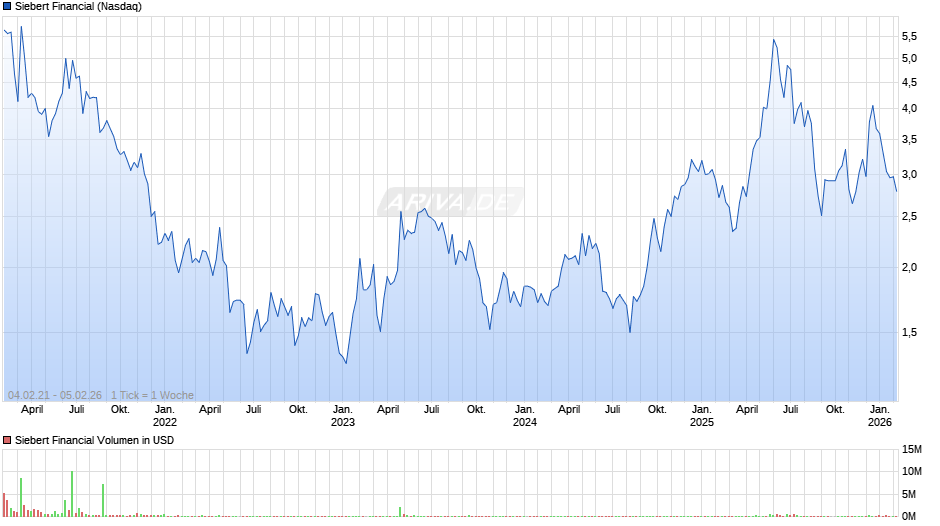940x526 pixels.
Task: Click the 5,5 price axis label
Action: 909,37
